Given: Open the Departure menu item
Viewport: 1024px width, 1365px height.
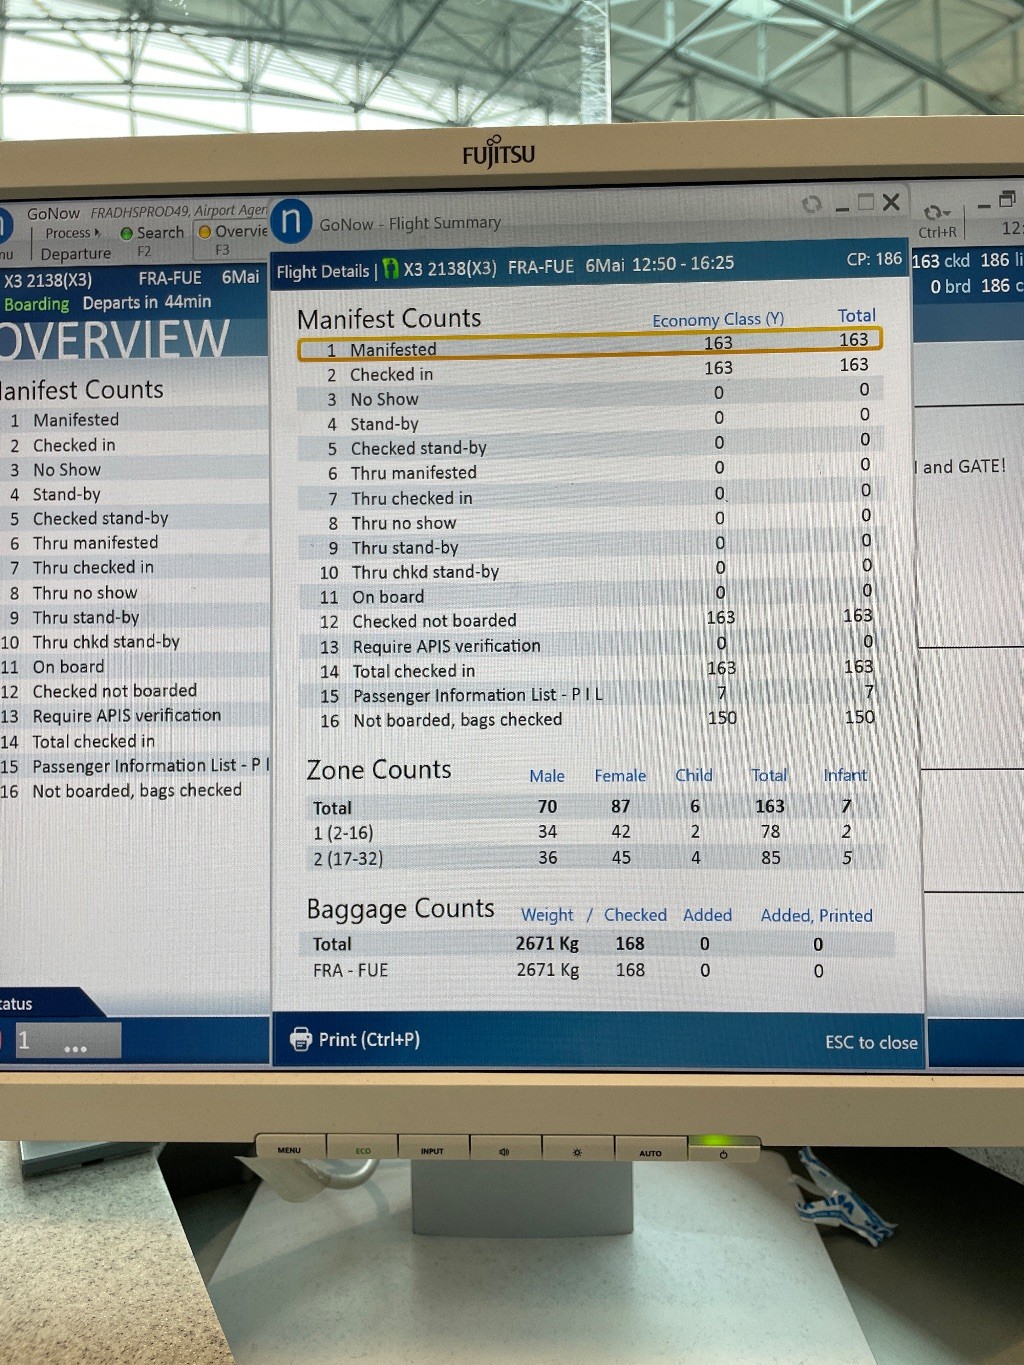Looking at the screenshot, I should [x=76, y=254].
